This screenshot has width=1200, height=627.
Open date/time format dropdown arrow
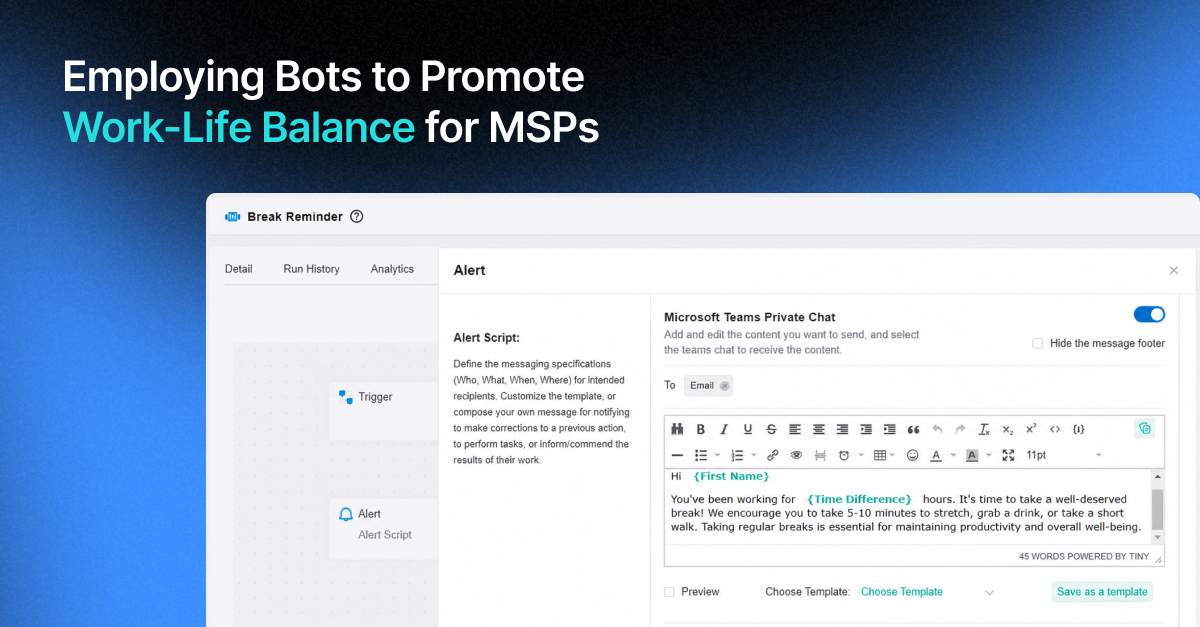tap(860, 456)
